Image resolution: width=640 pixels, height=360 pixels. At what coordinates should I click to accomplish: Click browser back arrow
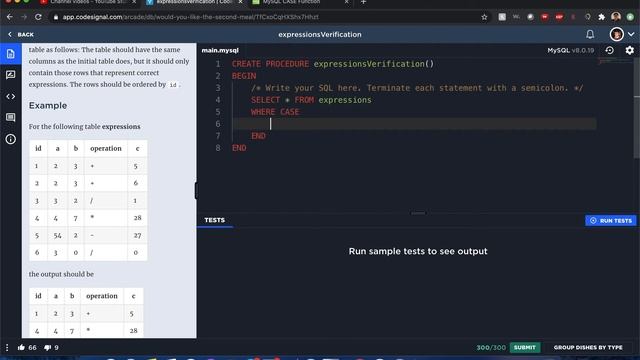coord(10,17)
